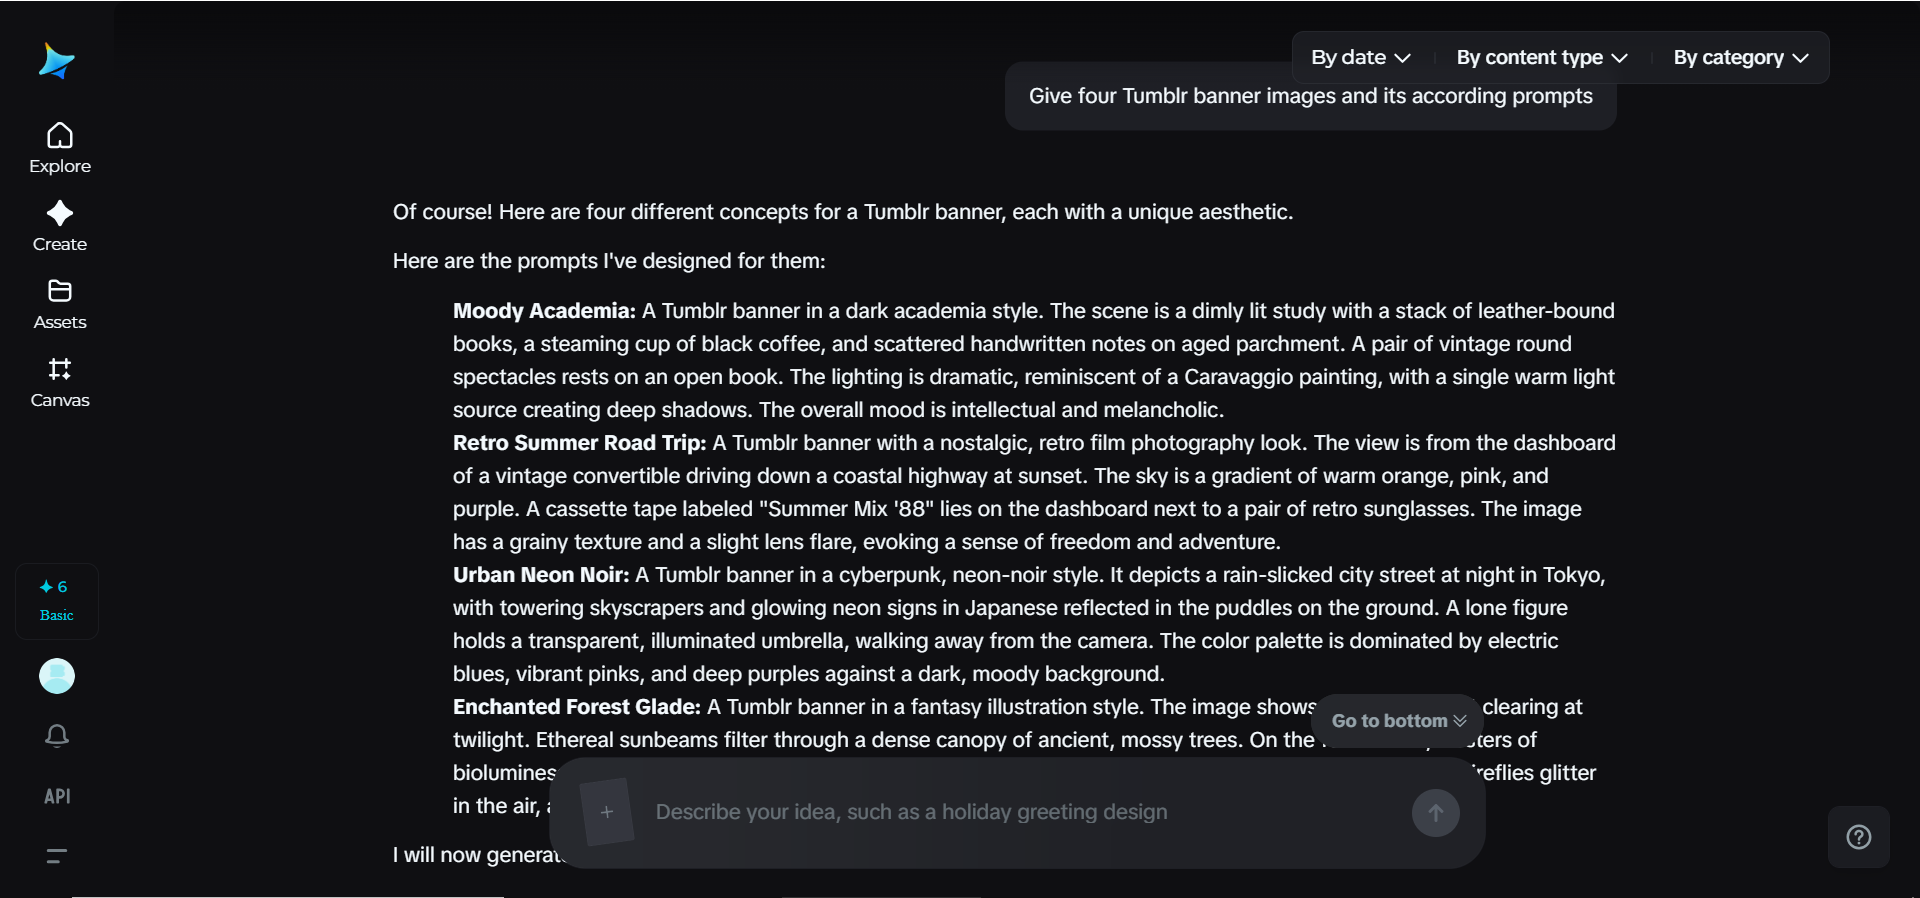Open the Canvas workspace
The width and height of the screenshot is (1920, 898).
click(x=60, y=382)
